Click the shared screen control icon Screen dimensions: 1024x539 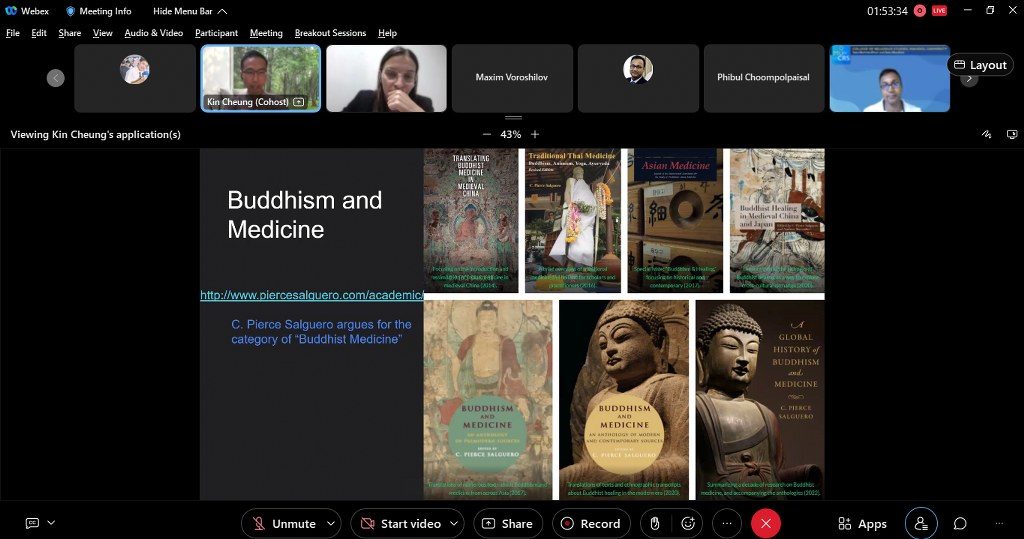1012,134
